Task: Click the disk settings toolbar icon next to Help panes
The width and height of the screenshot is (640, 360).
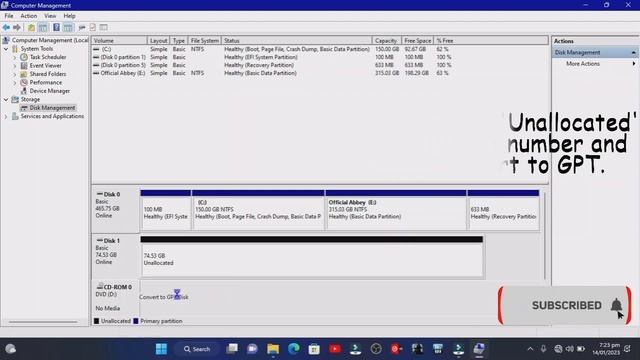Action: pyautogui.click(x=82, y=27)
